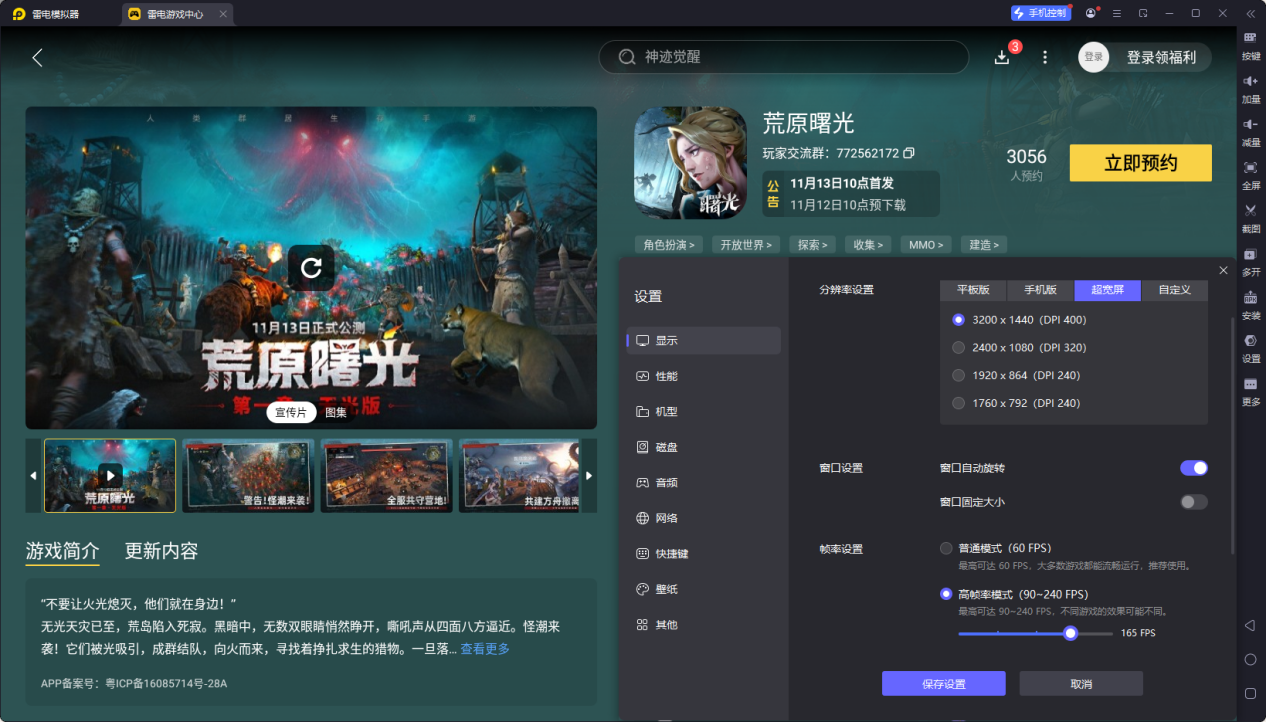
Task: Expand the 角色扮演 game tag
Action: point(667,244)
